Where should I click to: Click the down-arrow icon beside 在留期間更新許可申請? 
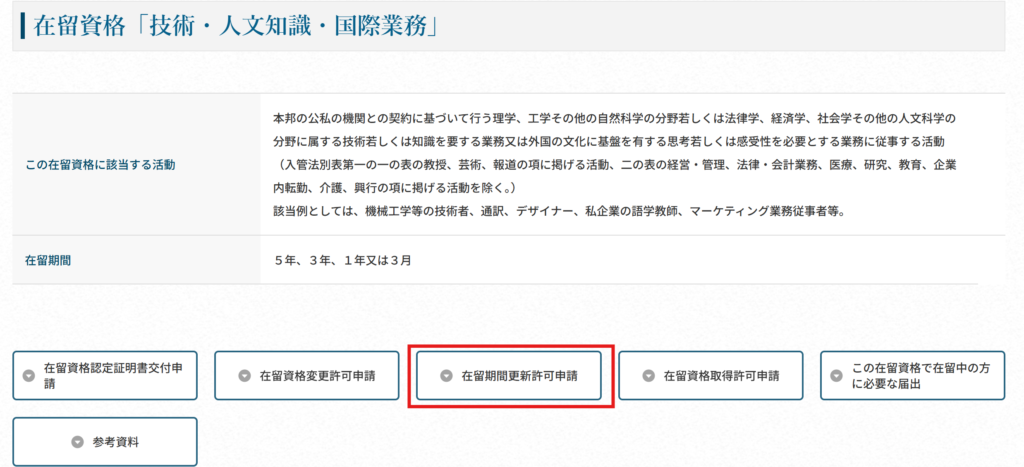(446, 376)
